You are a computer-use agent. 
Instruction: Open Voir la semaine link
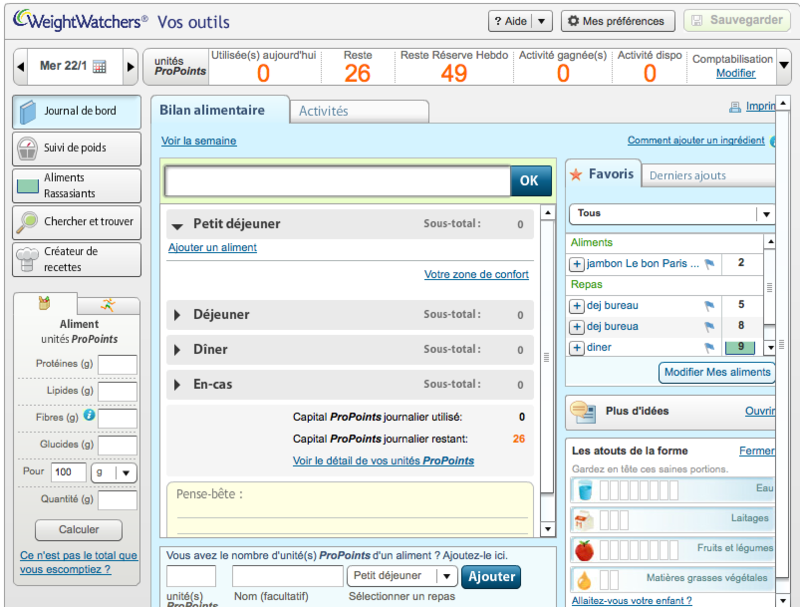[x=199, y=141]
